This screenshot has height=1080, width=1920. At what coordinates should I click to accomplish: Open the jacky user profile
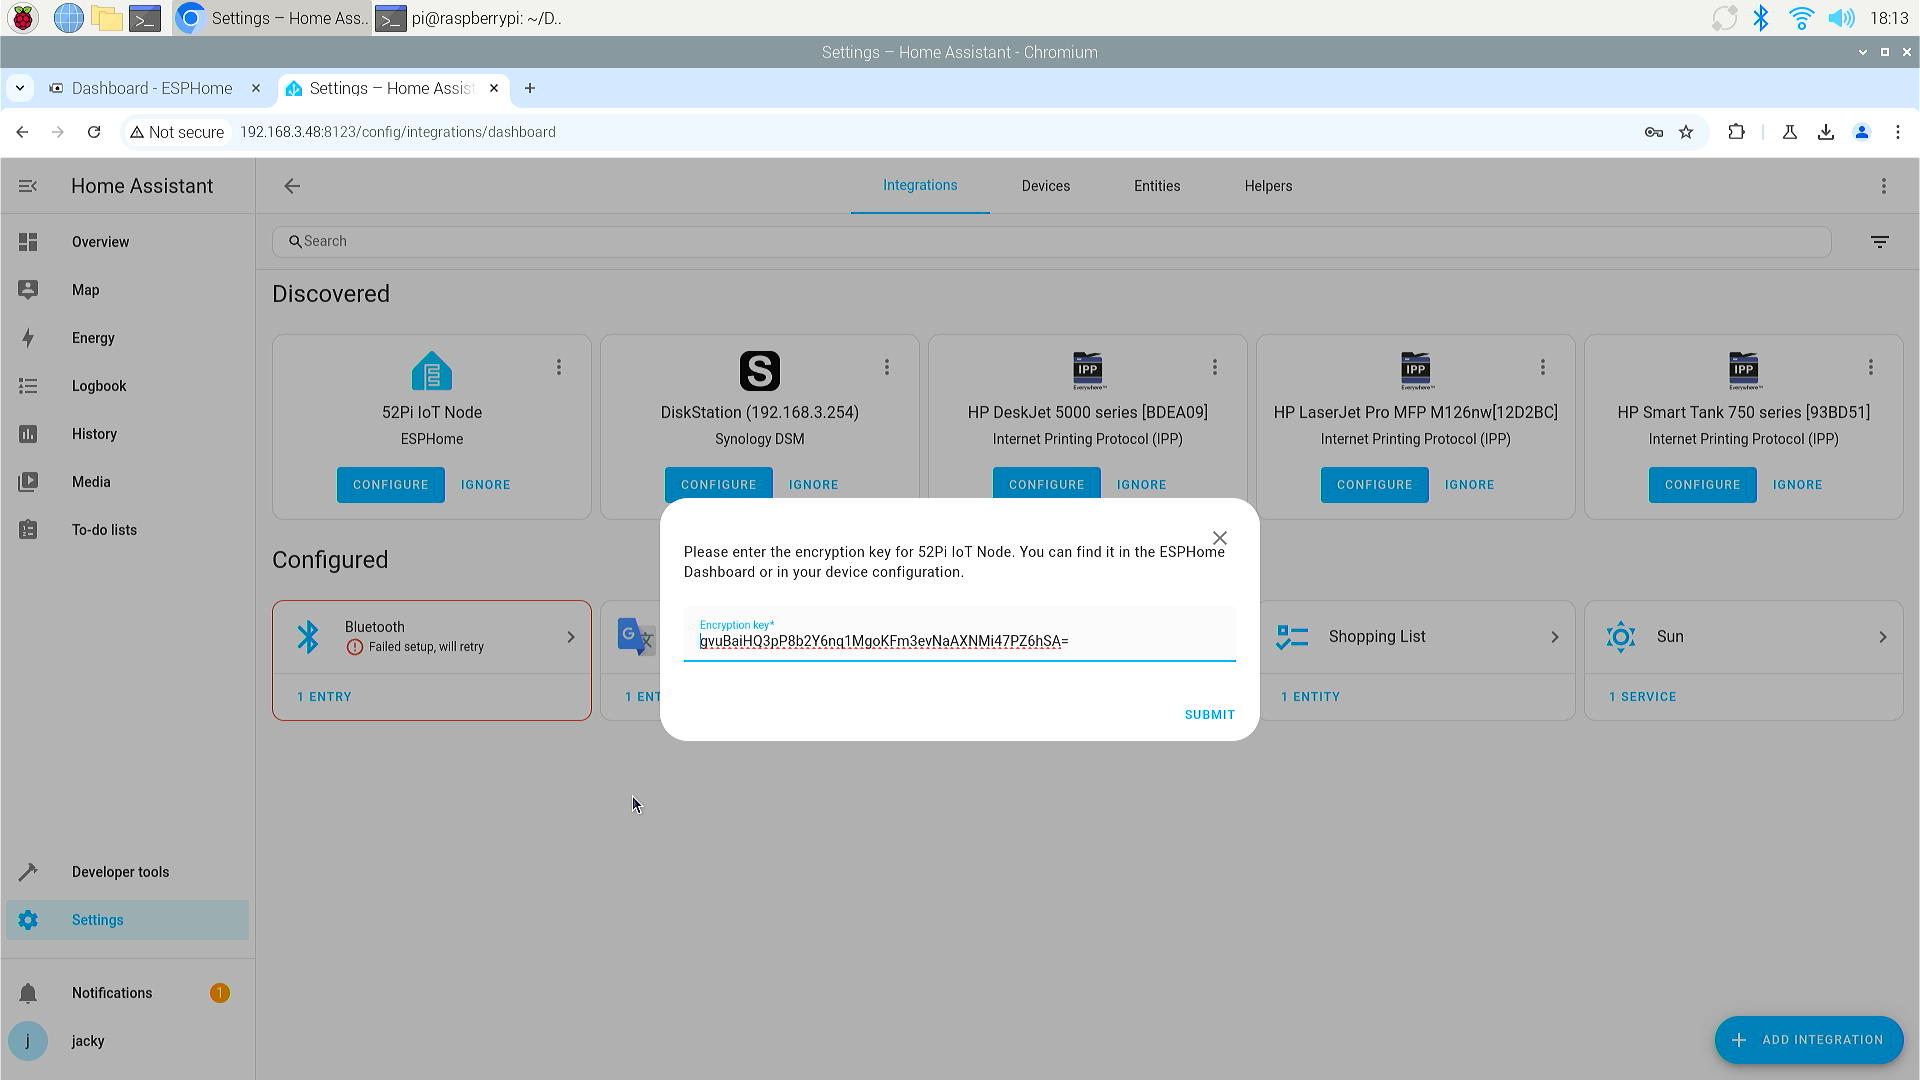(x=127, y=1041)
